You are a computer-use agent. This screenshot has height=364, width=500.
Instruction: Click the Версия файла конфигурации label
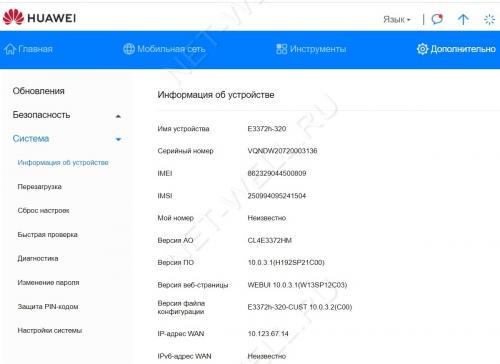click(x=181, y=307)
